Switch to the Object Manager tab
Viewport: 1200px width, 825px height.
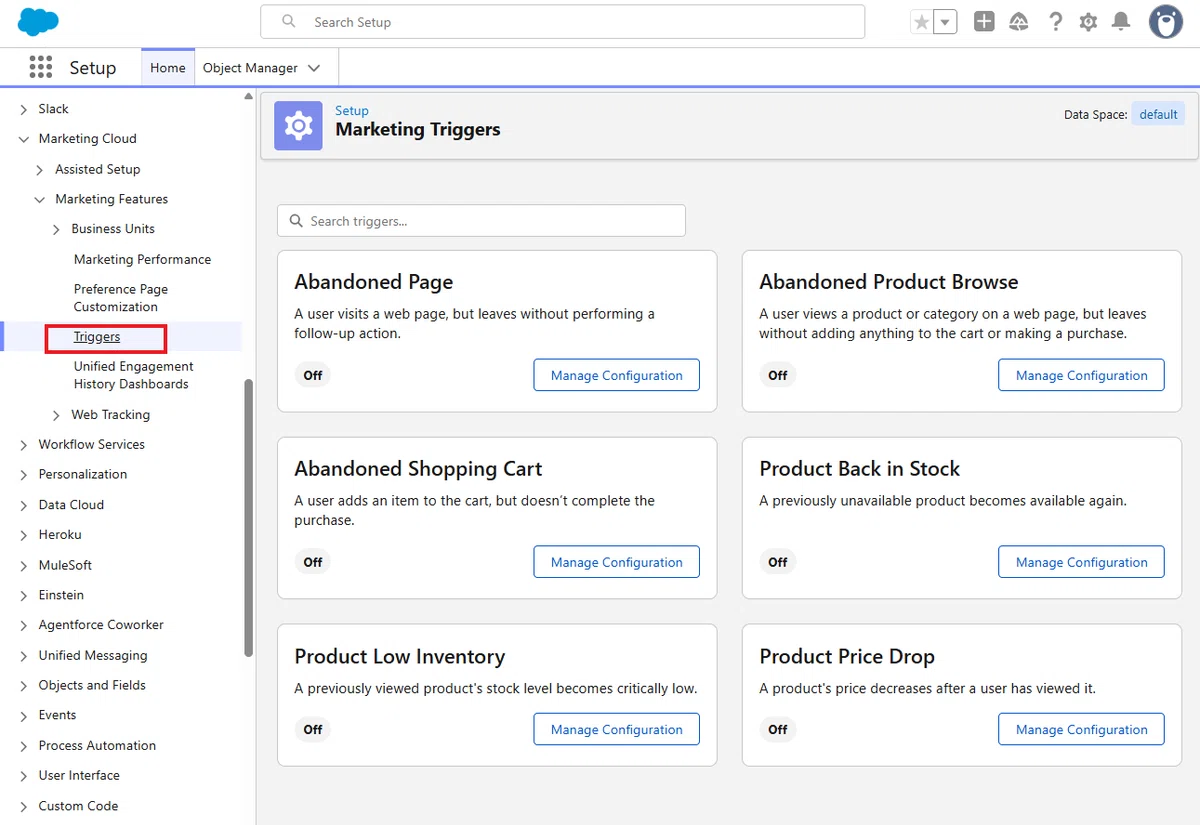[250, 68]
